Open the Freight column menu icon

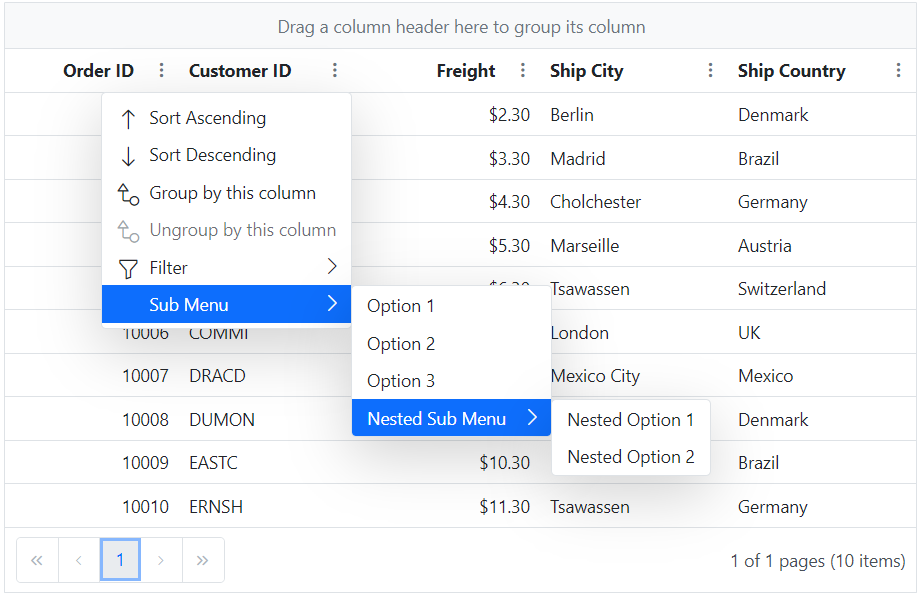point(522,70)
